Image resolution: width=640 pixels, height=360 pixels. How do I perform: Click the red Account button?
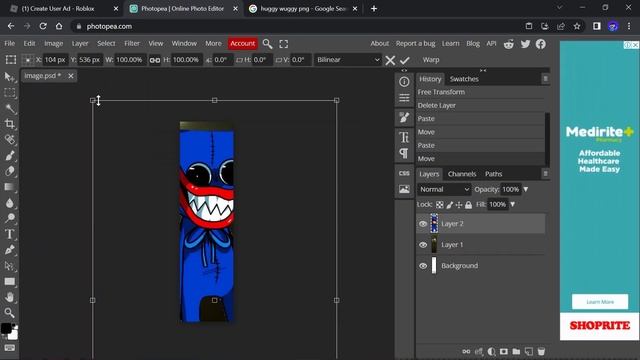[x=242, y=43]
